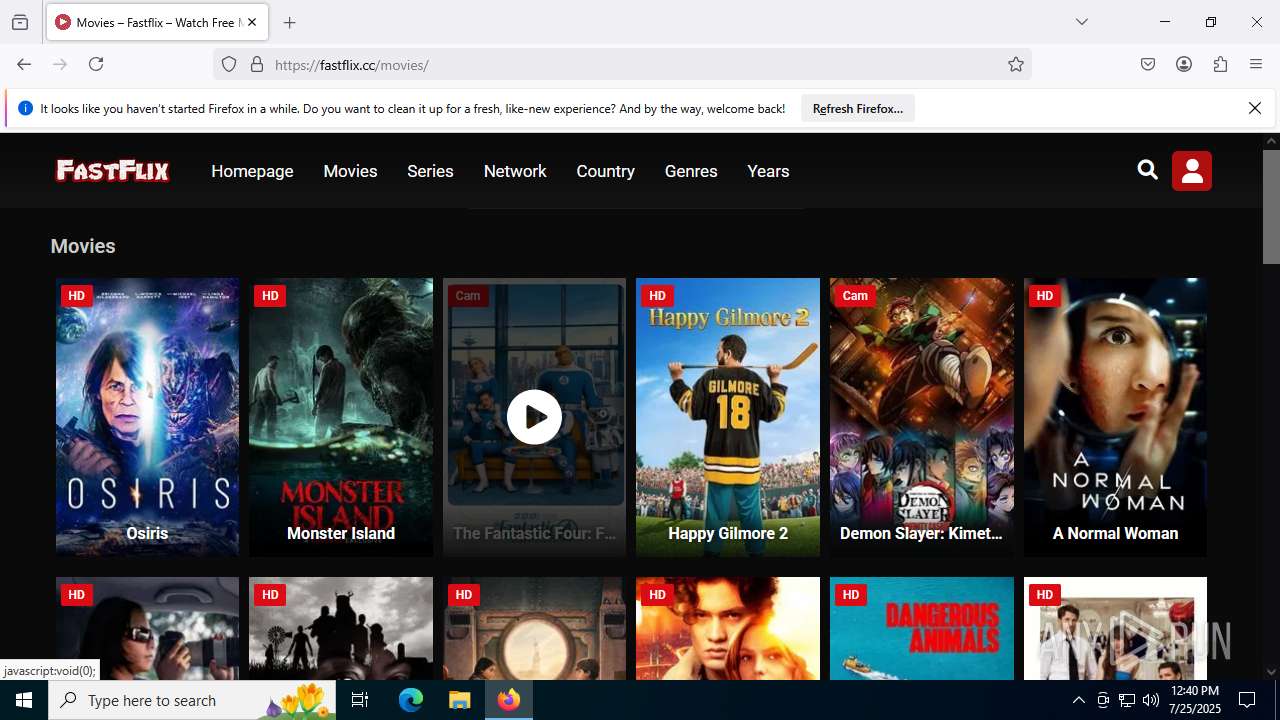Launch Microsoft Edge from the taskbar

point(411,700)
